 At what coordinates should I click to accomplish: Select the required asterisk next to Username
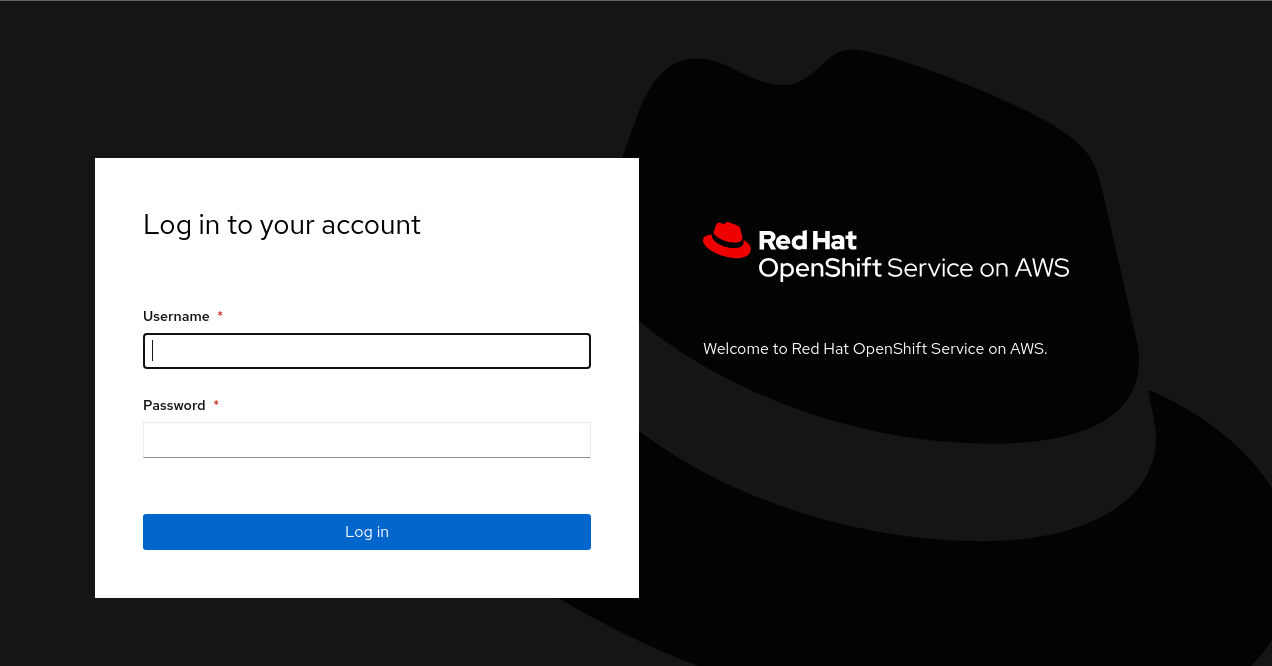point(219,315)
